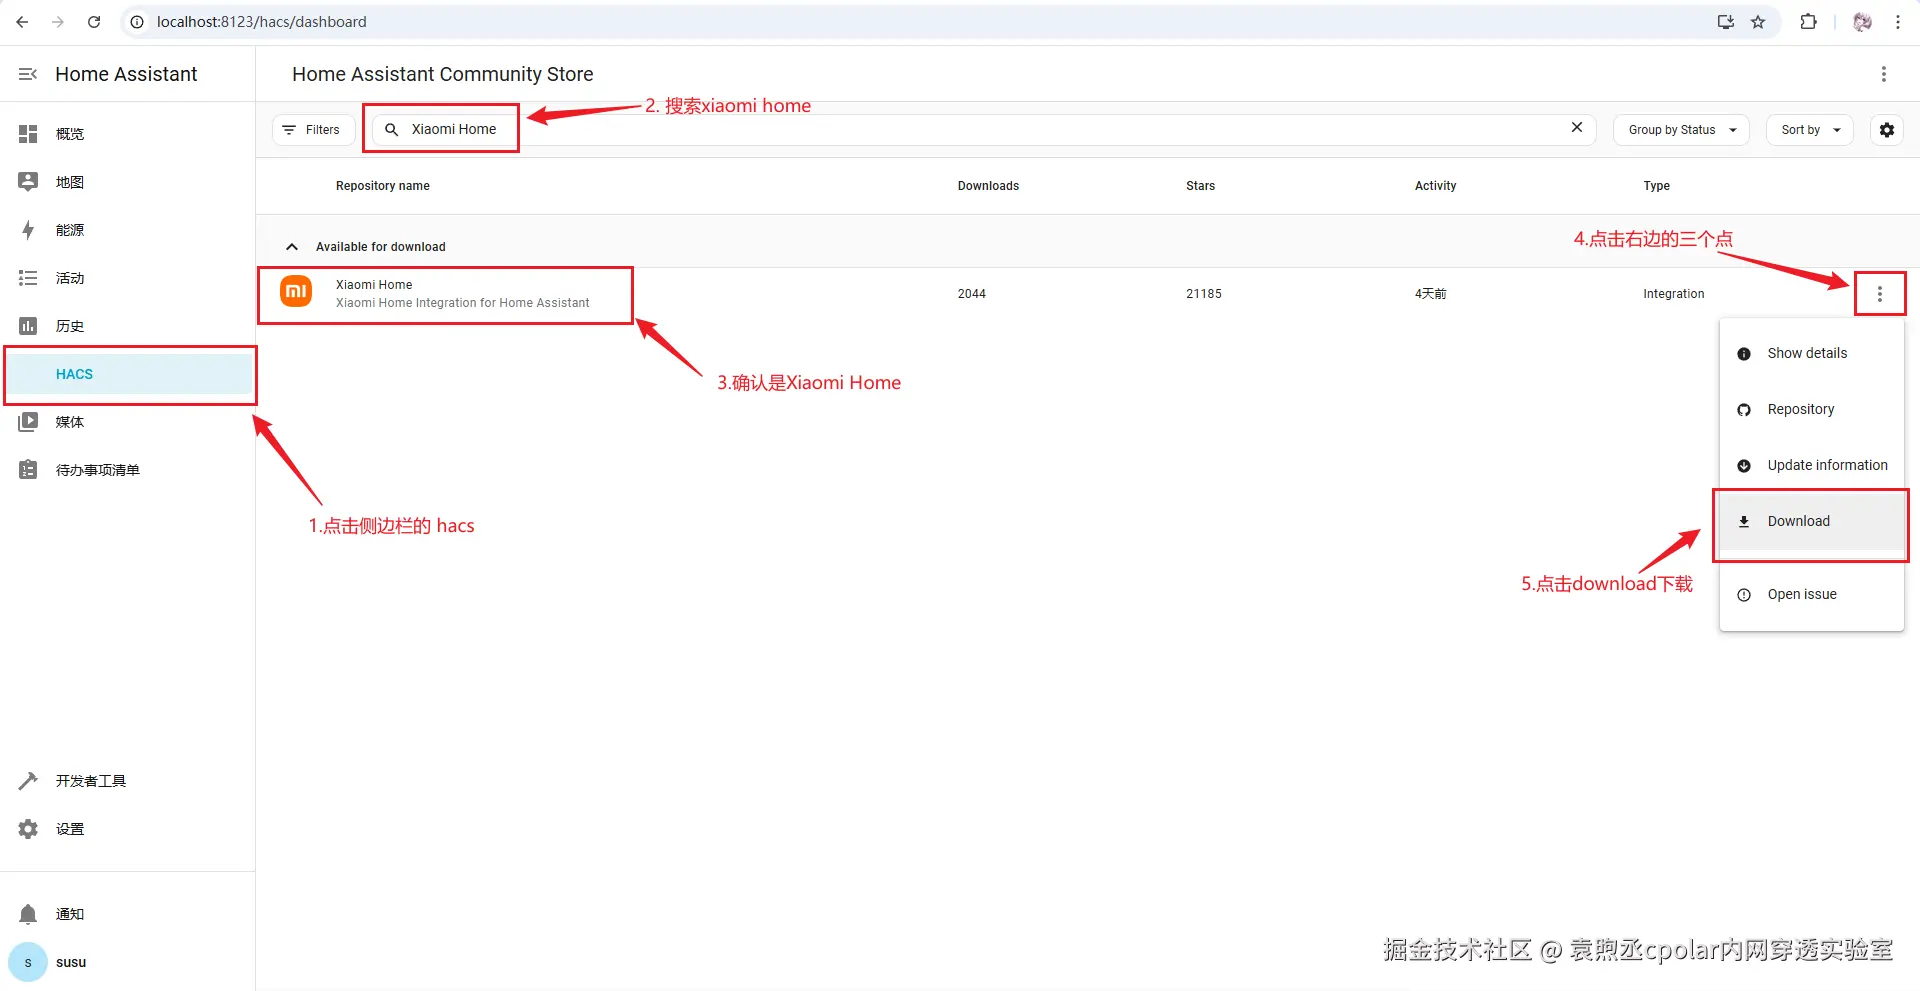1920x991 pixels.
Task: Open the Xiaomi Home row three-dot menu
Action: (1880, 294)
